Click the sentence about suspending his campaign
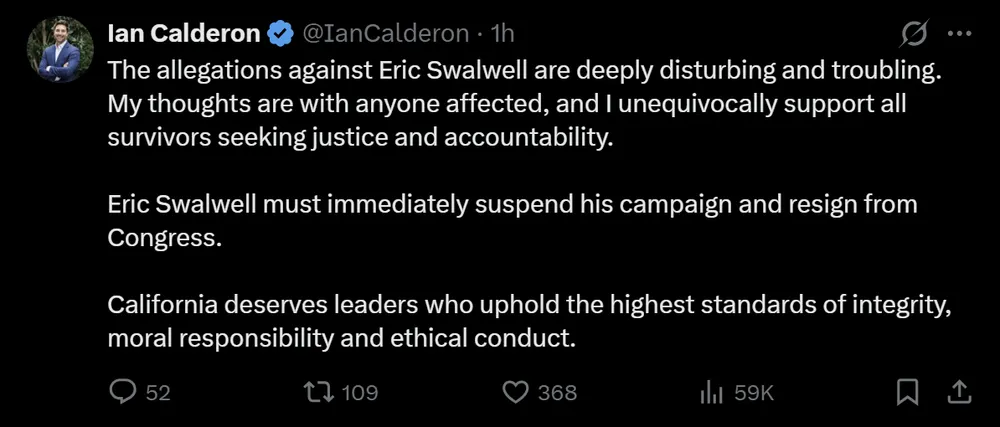Viewport: 1000px width, 427px height. [512, 220]
